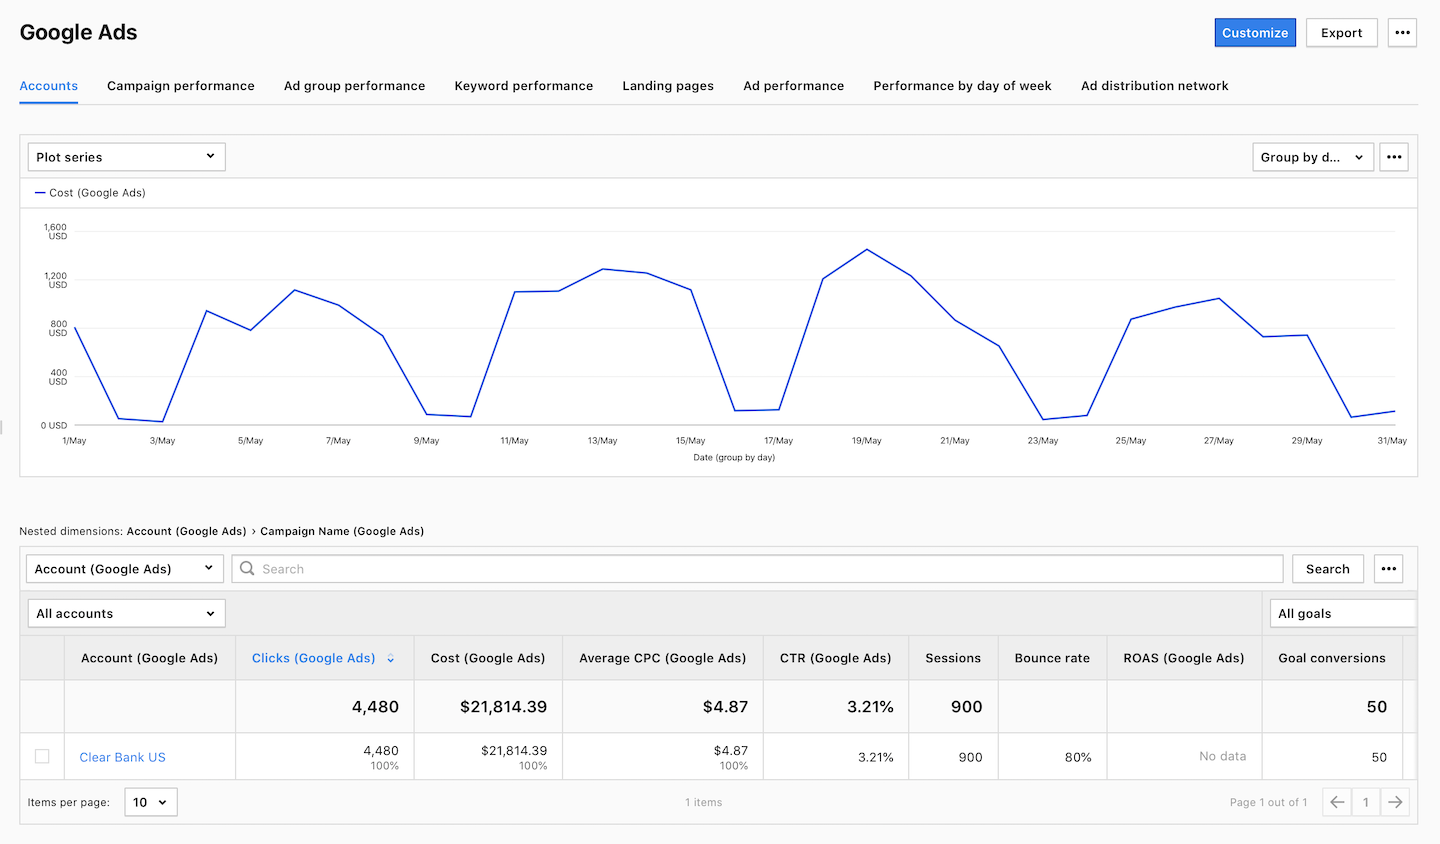The image size is (1440, 844).
Task: Go to next page arrow
Action: pos(1395,802)
